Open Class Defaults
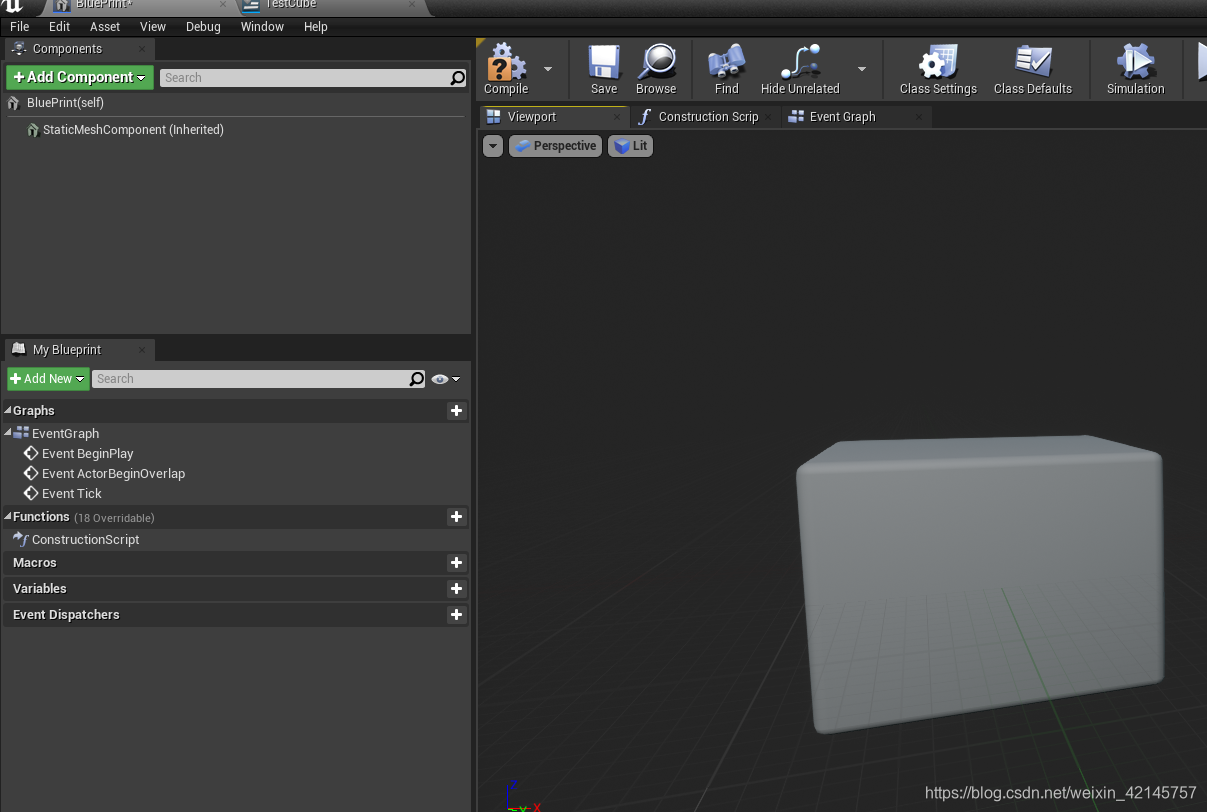This screenshot has height=812, width=1207. pos(1033,69)
